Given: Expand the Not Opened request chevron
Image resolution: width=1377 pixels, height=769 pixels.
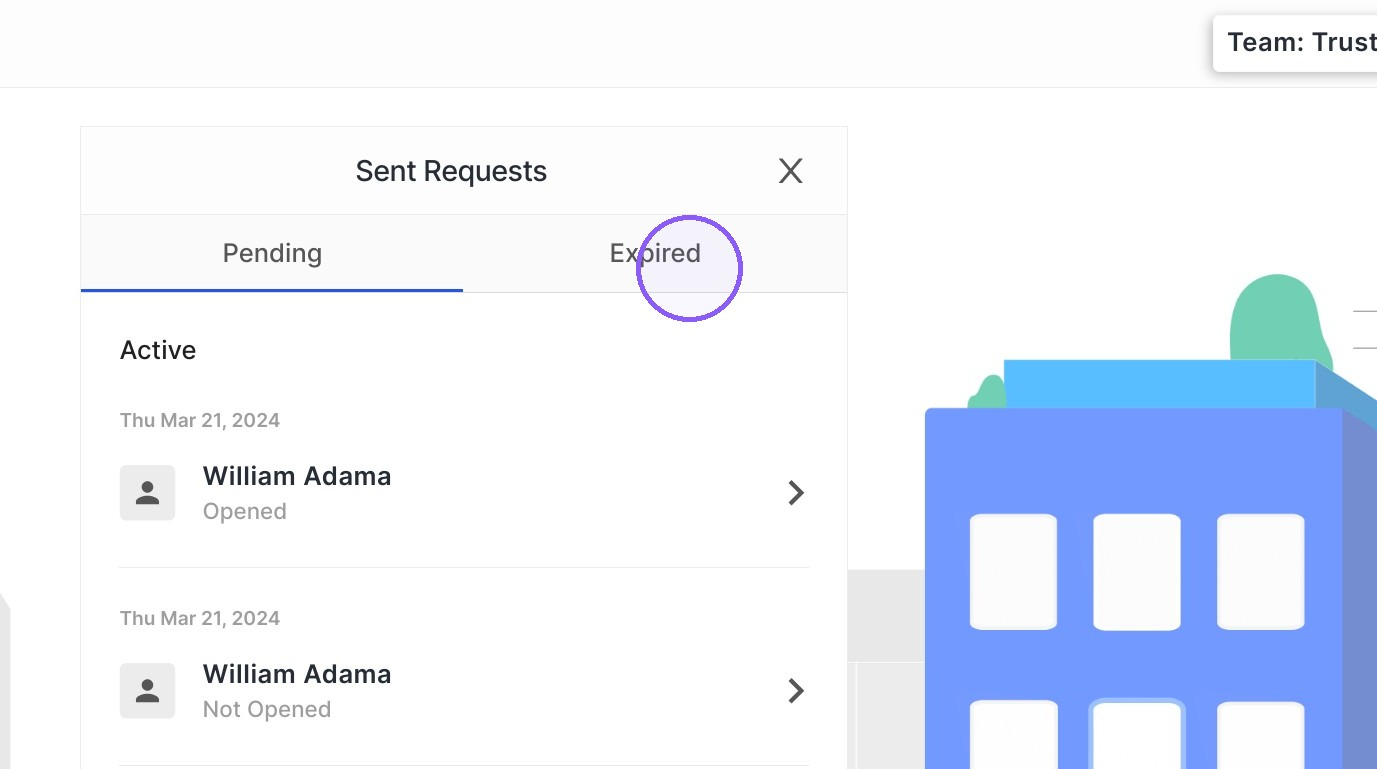Looking at the screenshot, I should [x=796, y=690].
